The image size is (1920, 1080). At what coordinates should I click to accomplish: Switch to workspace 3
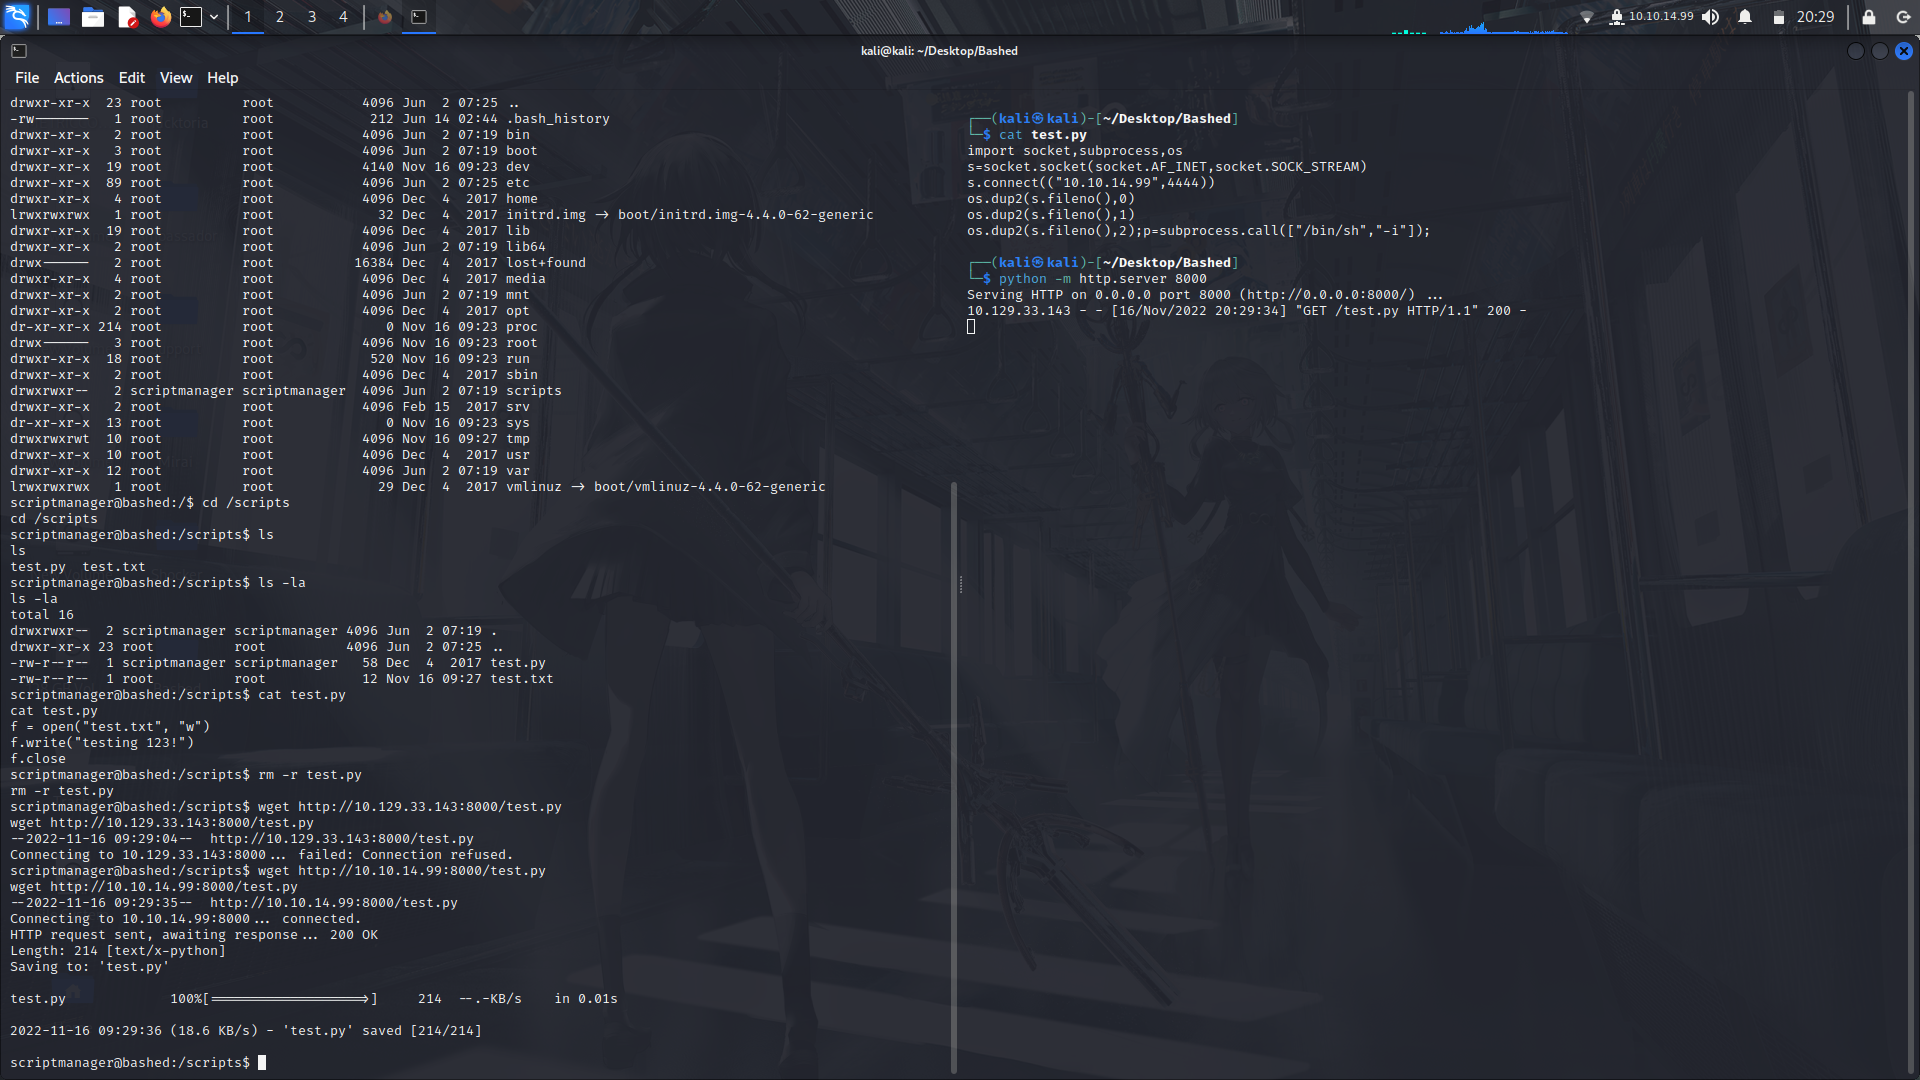tap(311, 17)
